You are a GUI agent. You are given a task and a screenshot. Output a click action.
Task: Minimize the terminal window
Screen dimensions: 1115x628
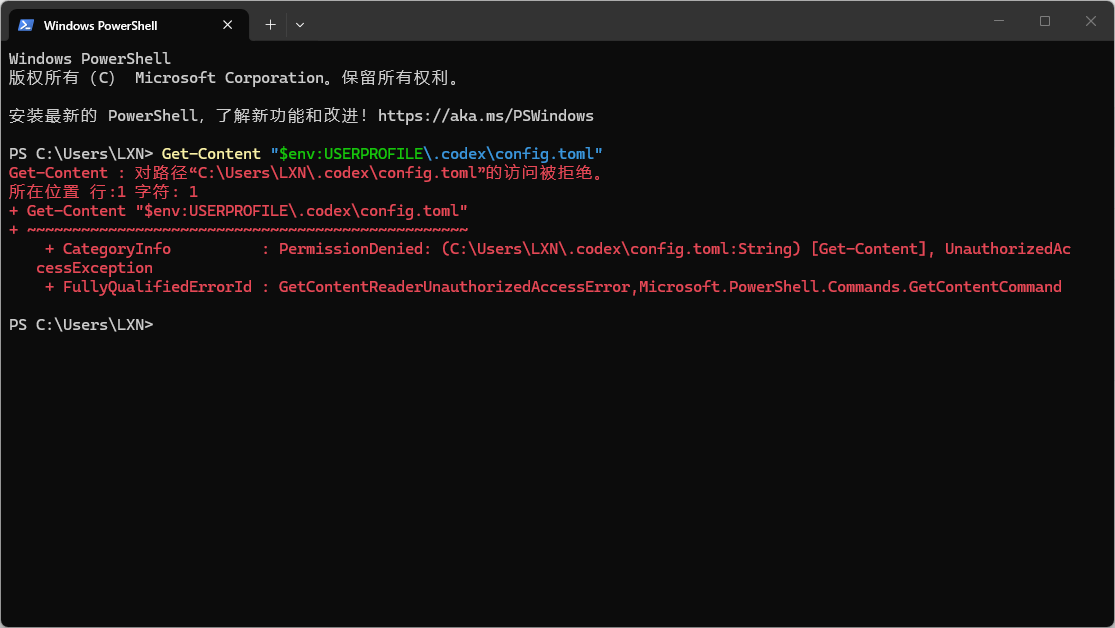pyautogui.click(x=999, y=21)
